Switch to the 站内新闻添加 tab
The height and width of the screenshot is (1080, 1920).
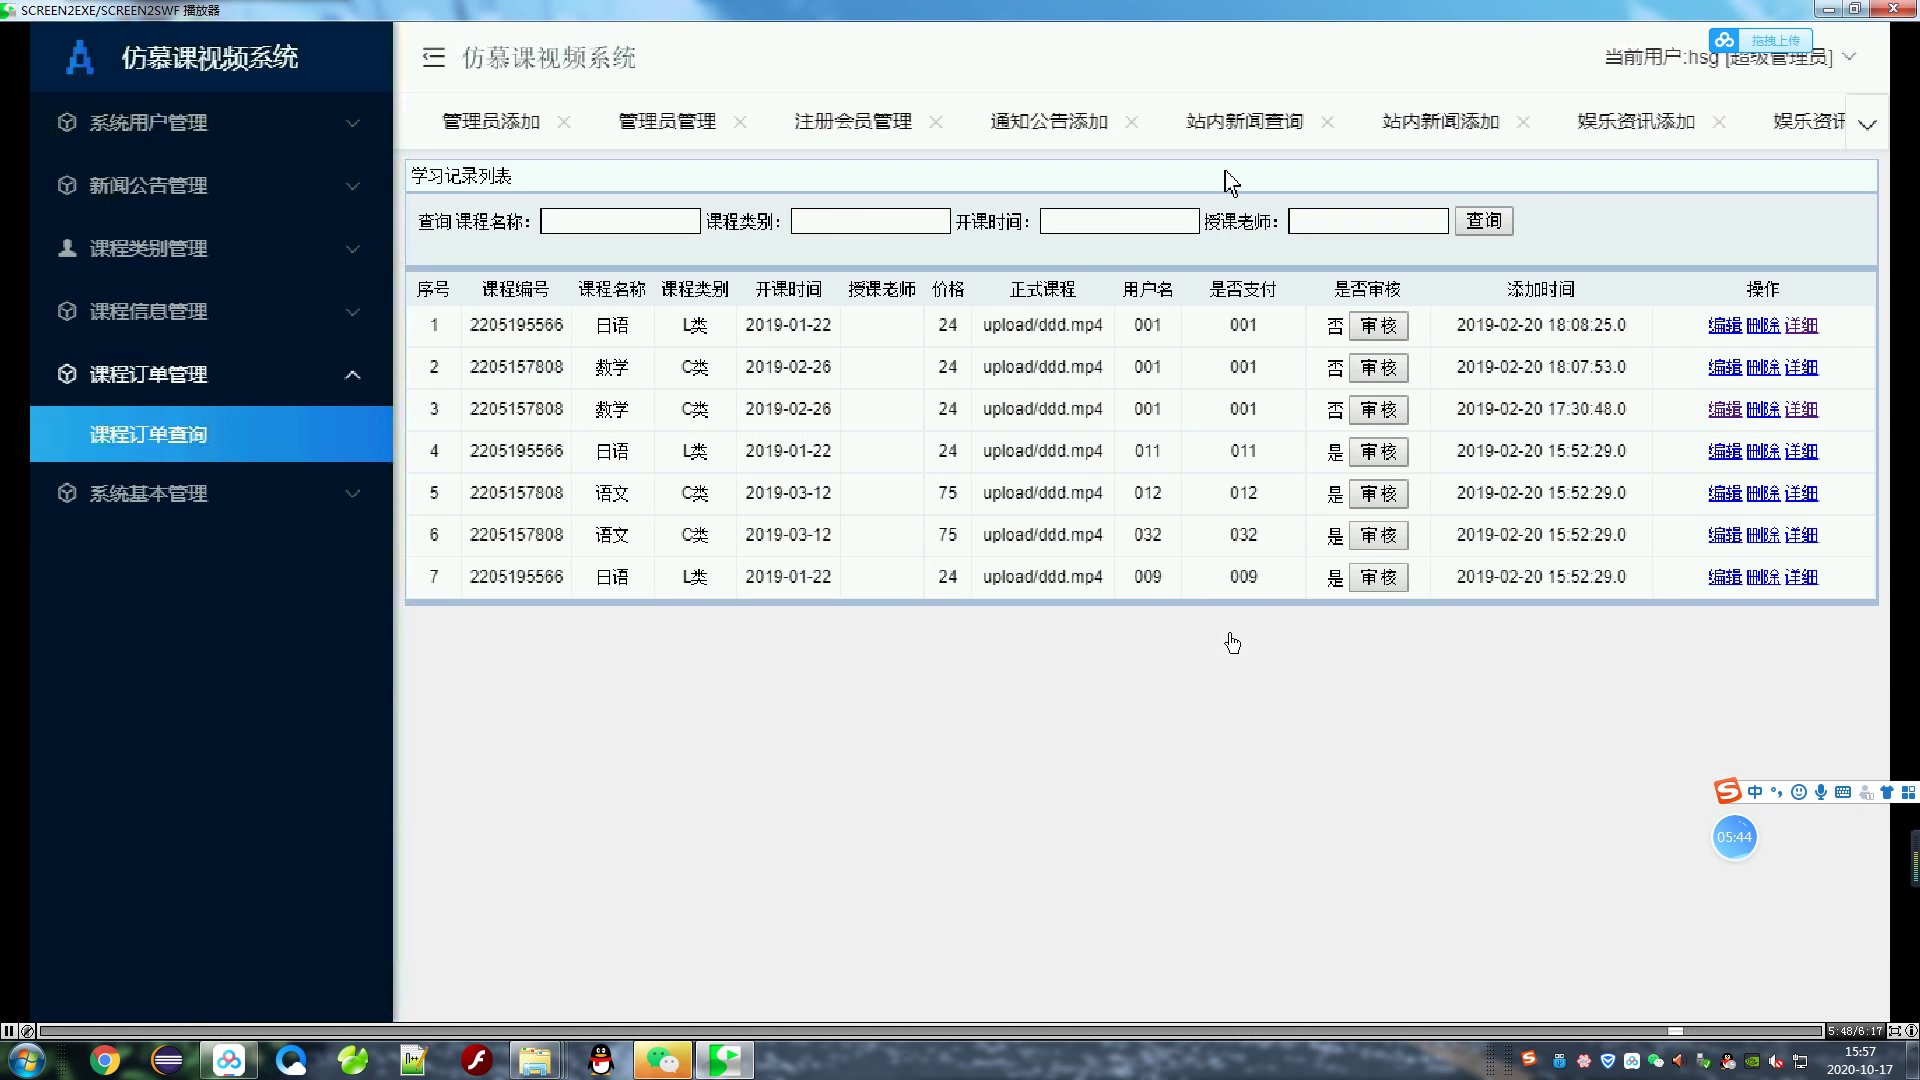1441,122
